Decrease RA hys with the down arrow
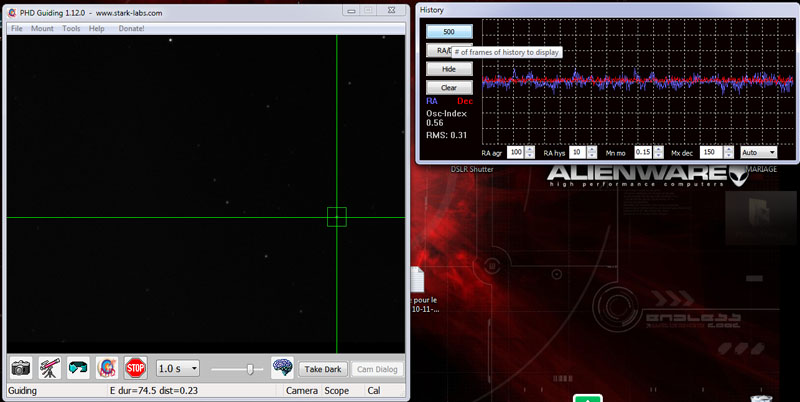Image resolution: width=800 pixels, height=402 pixels. pyautogui.click(x=592, y=155)
